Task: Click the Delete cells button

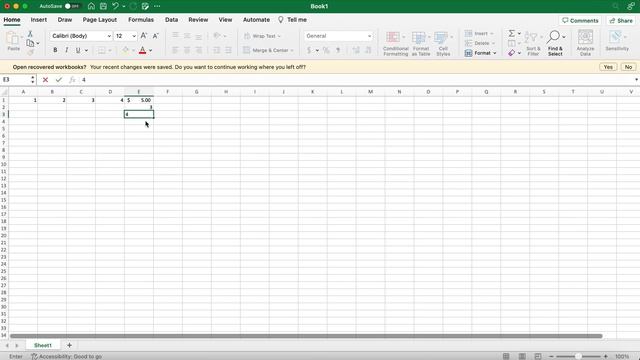Action: coord(480,43)
